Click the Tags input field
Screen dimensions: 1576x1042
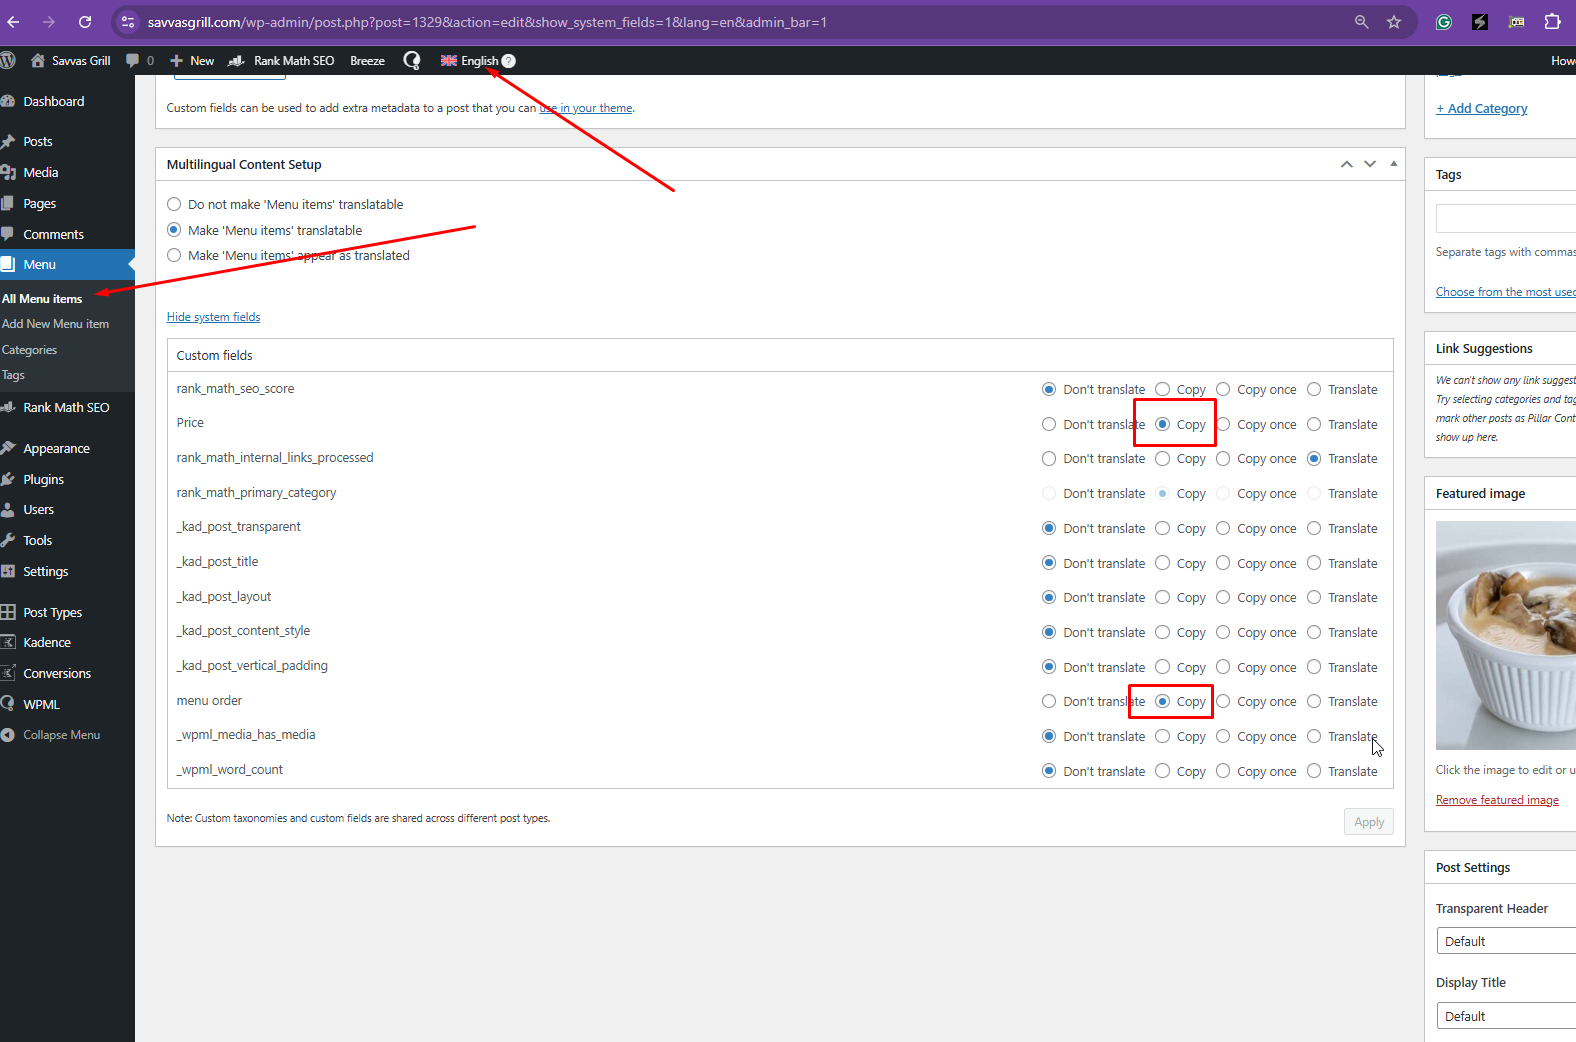1506,218
